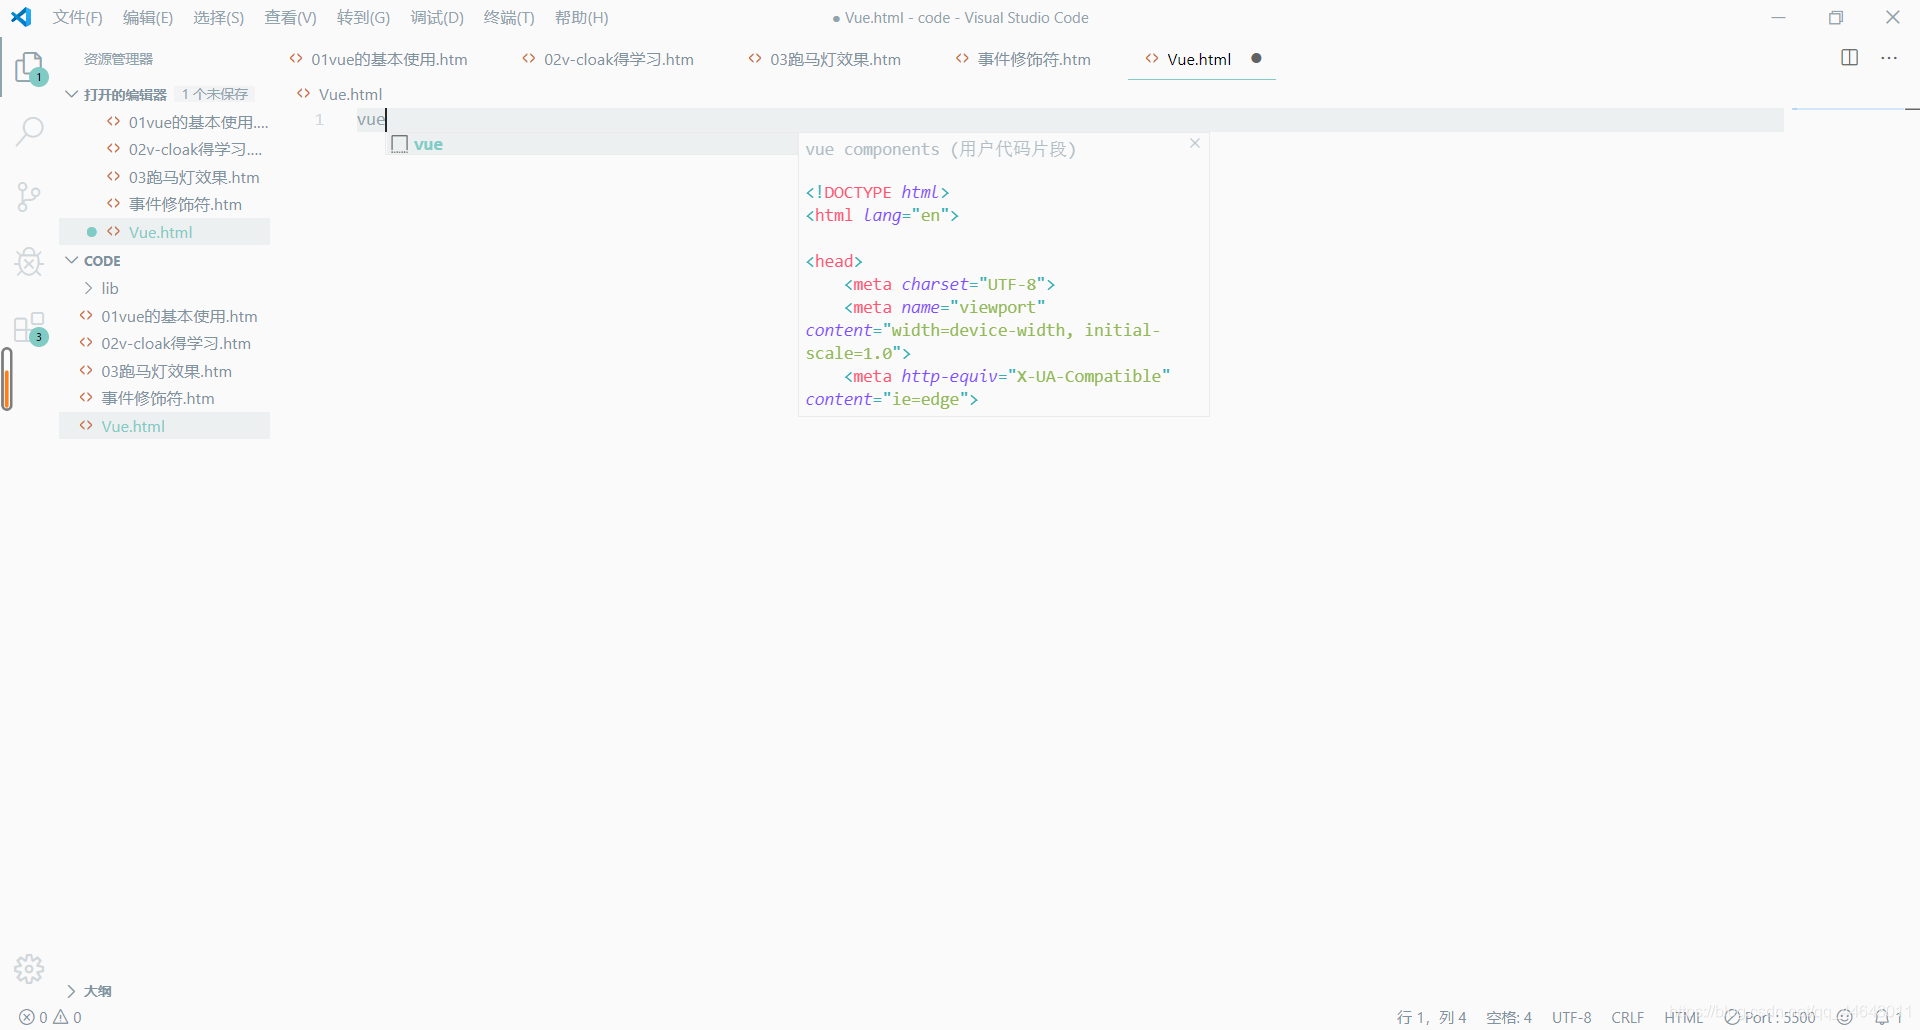The height and width of the screenshot is (1030, 1920).
Task: Select the vue snippet suggestion
Action: pyautogui.click(x=594, y=144)
